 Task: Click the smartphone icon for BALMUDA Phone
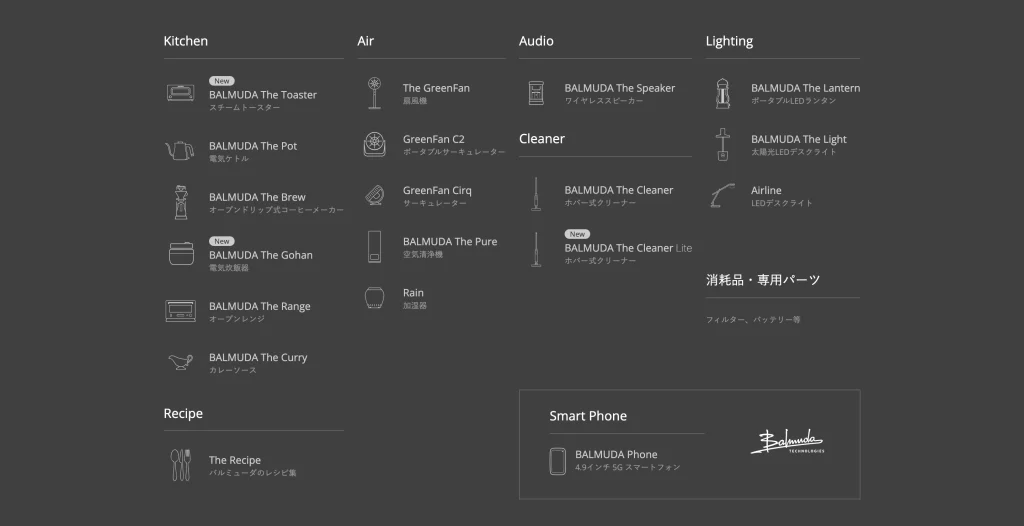click(557, 461)
